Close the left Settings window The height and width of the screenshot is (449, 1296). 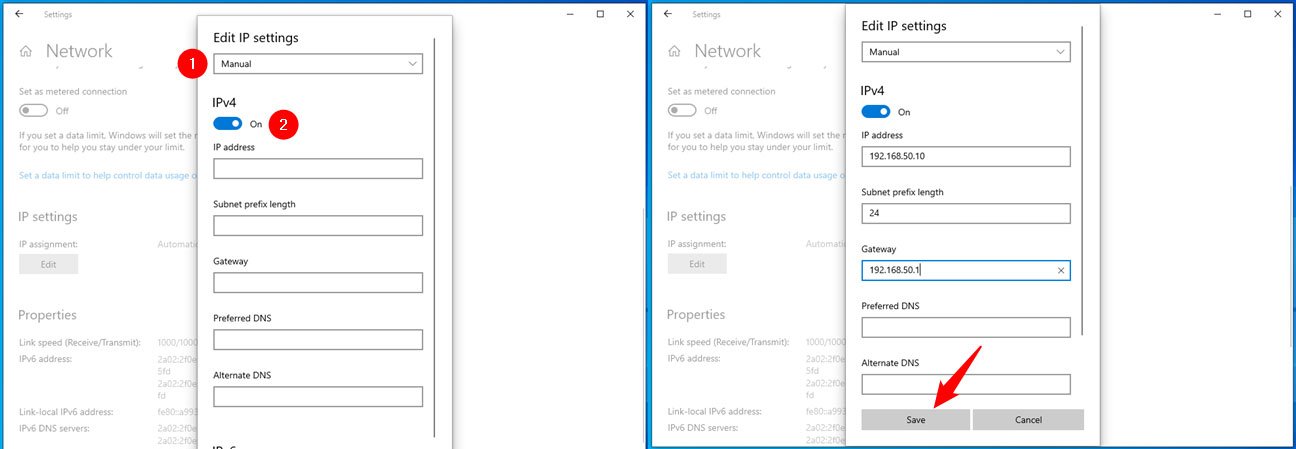click(x=630, y=14)
